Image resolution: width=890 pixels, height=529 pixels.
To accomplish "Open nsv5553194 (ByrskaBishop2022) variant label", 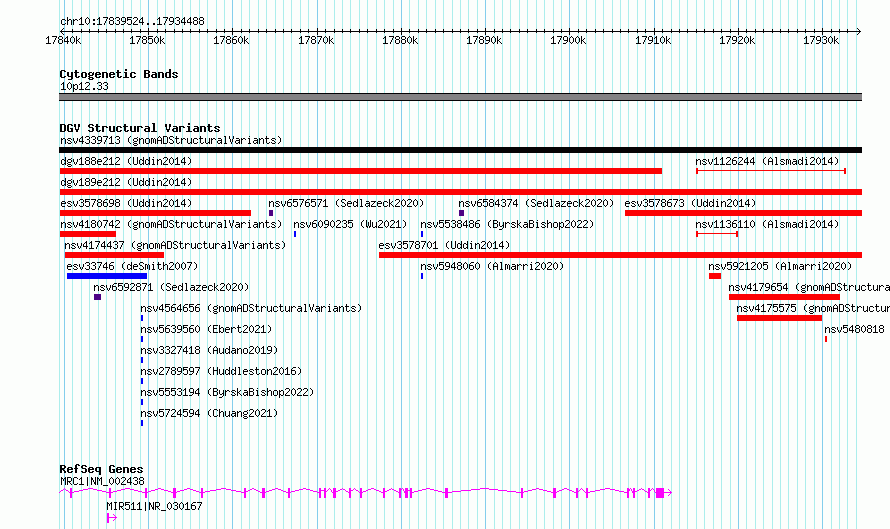I will coord(227,392).
